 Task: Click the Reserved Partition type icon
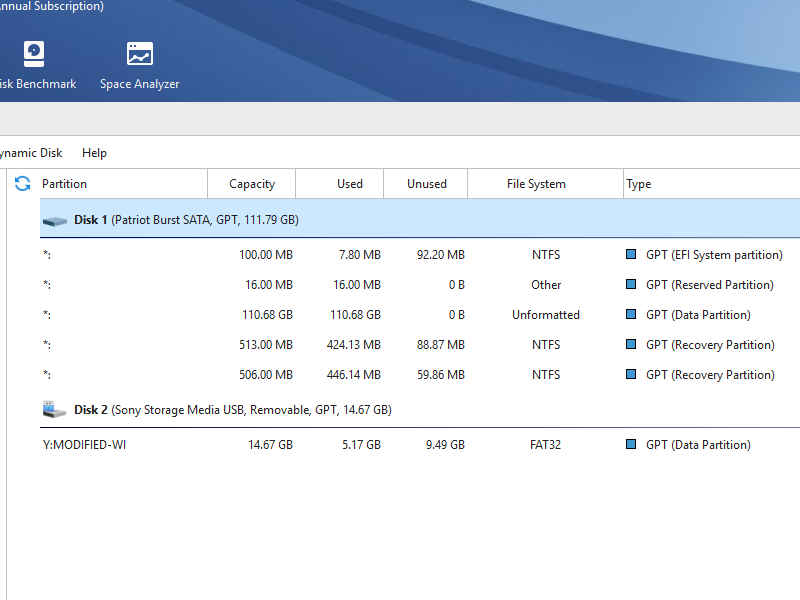pos(631,285)
